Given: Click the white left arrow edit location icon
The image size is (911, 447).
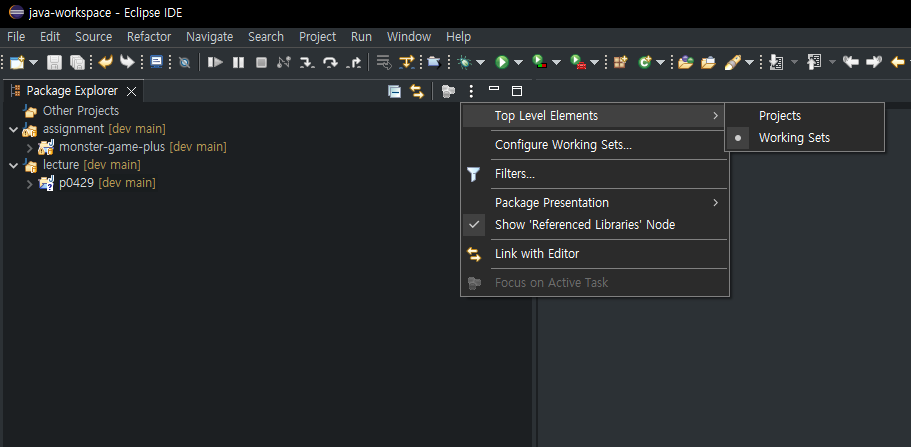Looking at the screenshot, I should coord(851,62).
